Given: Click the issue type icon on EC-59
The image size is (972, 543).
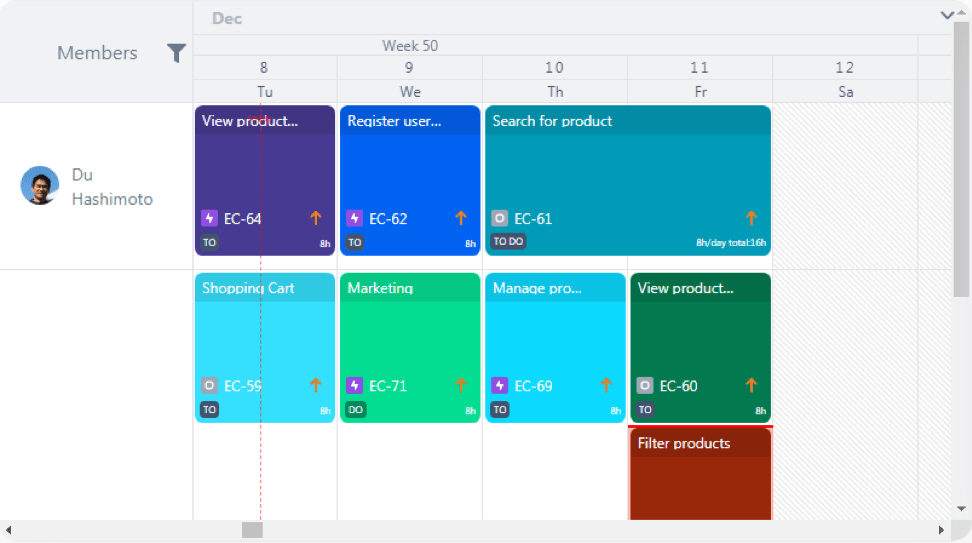Looking at the screenshot, I should (209, 386).
